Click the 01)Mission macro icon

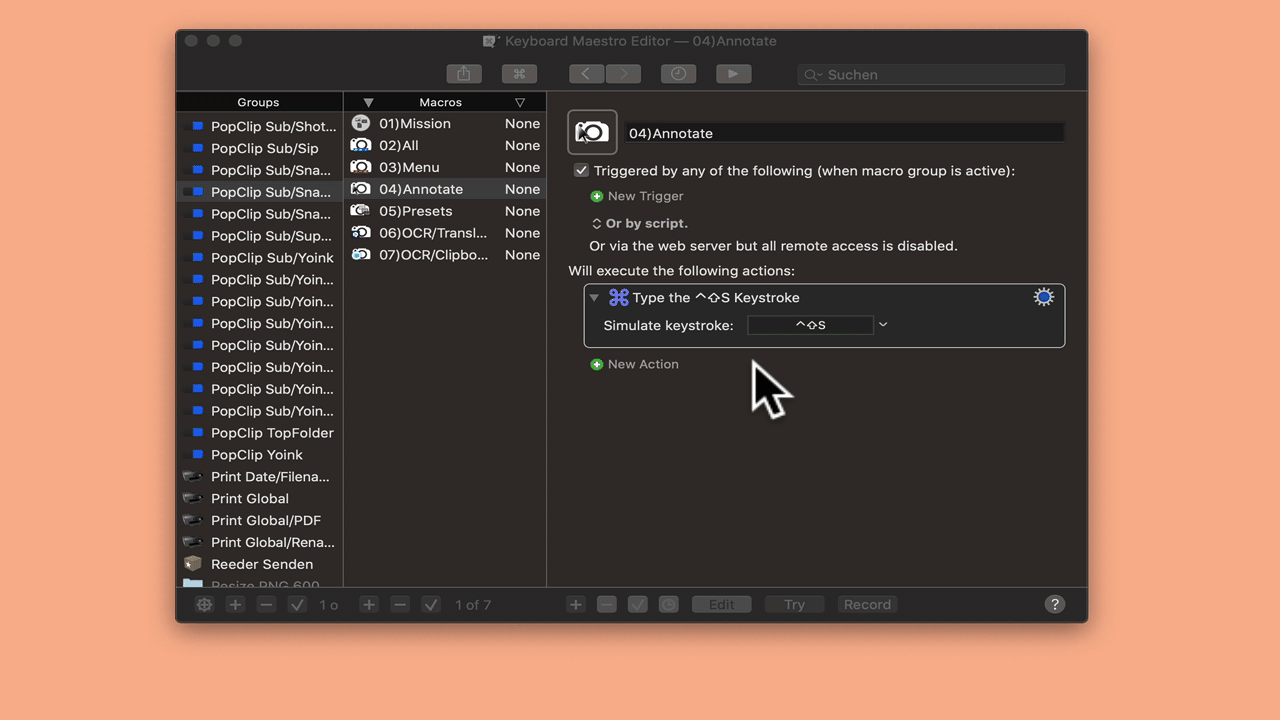click(x=361, y=123)
